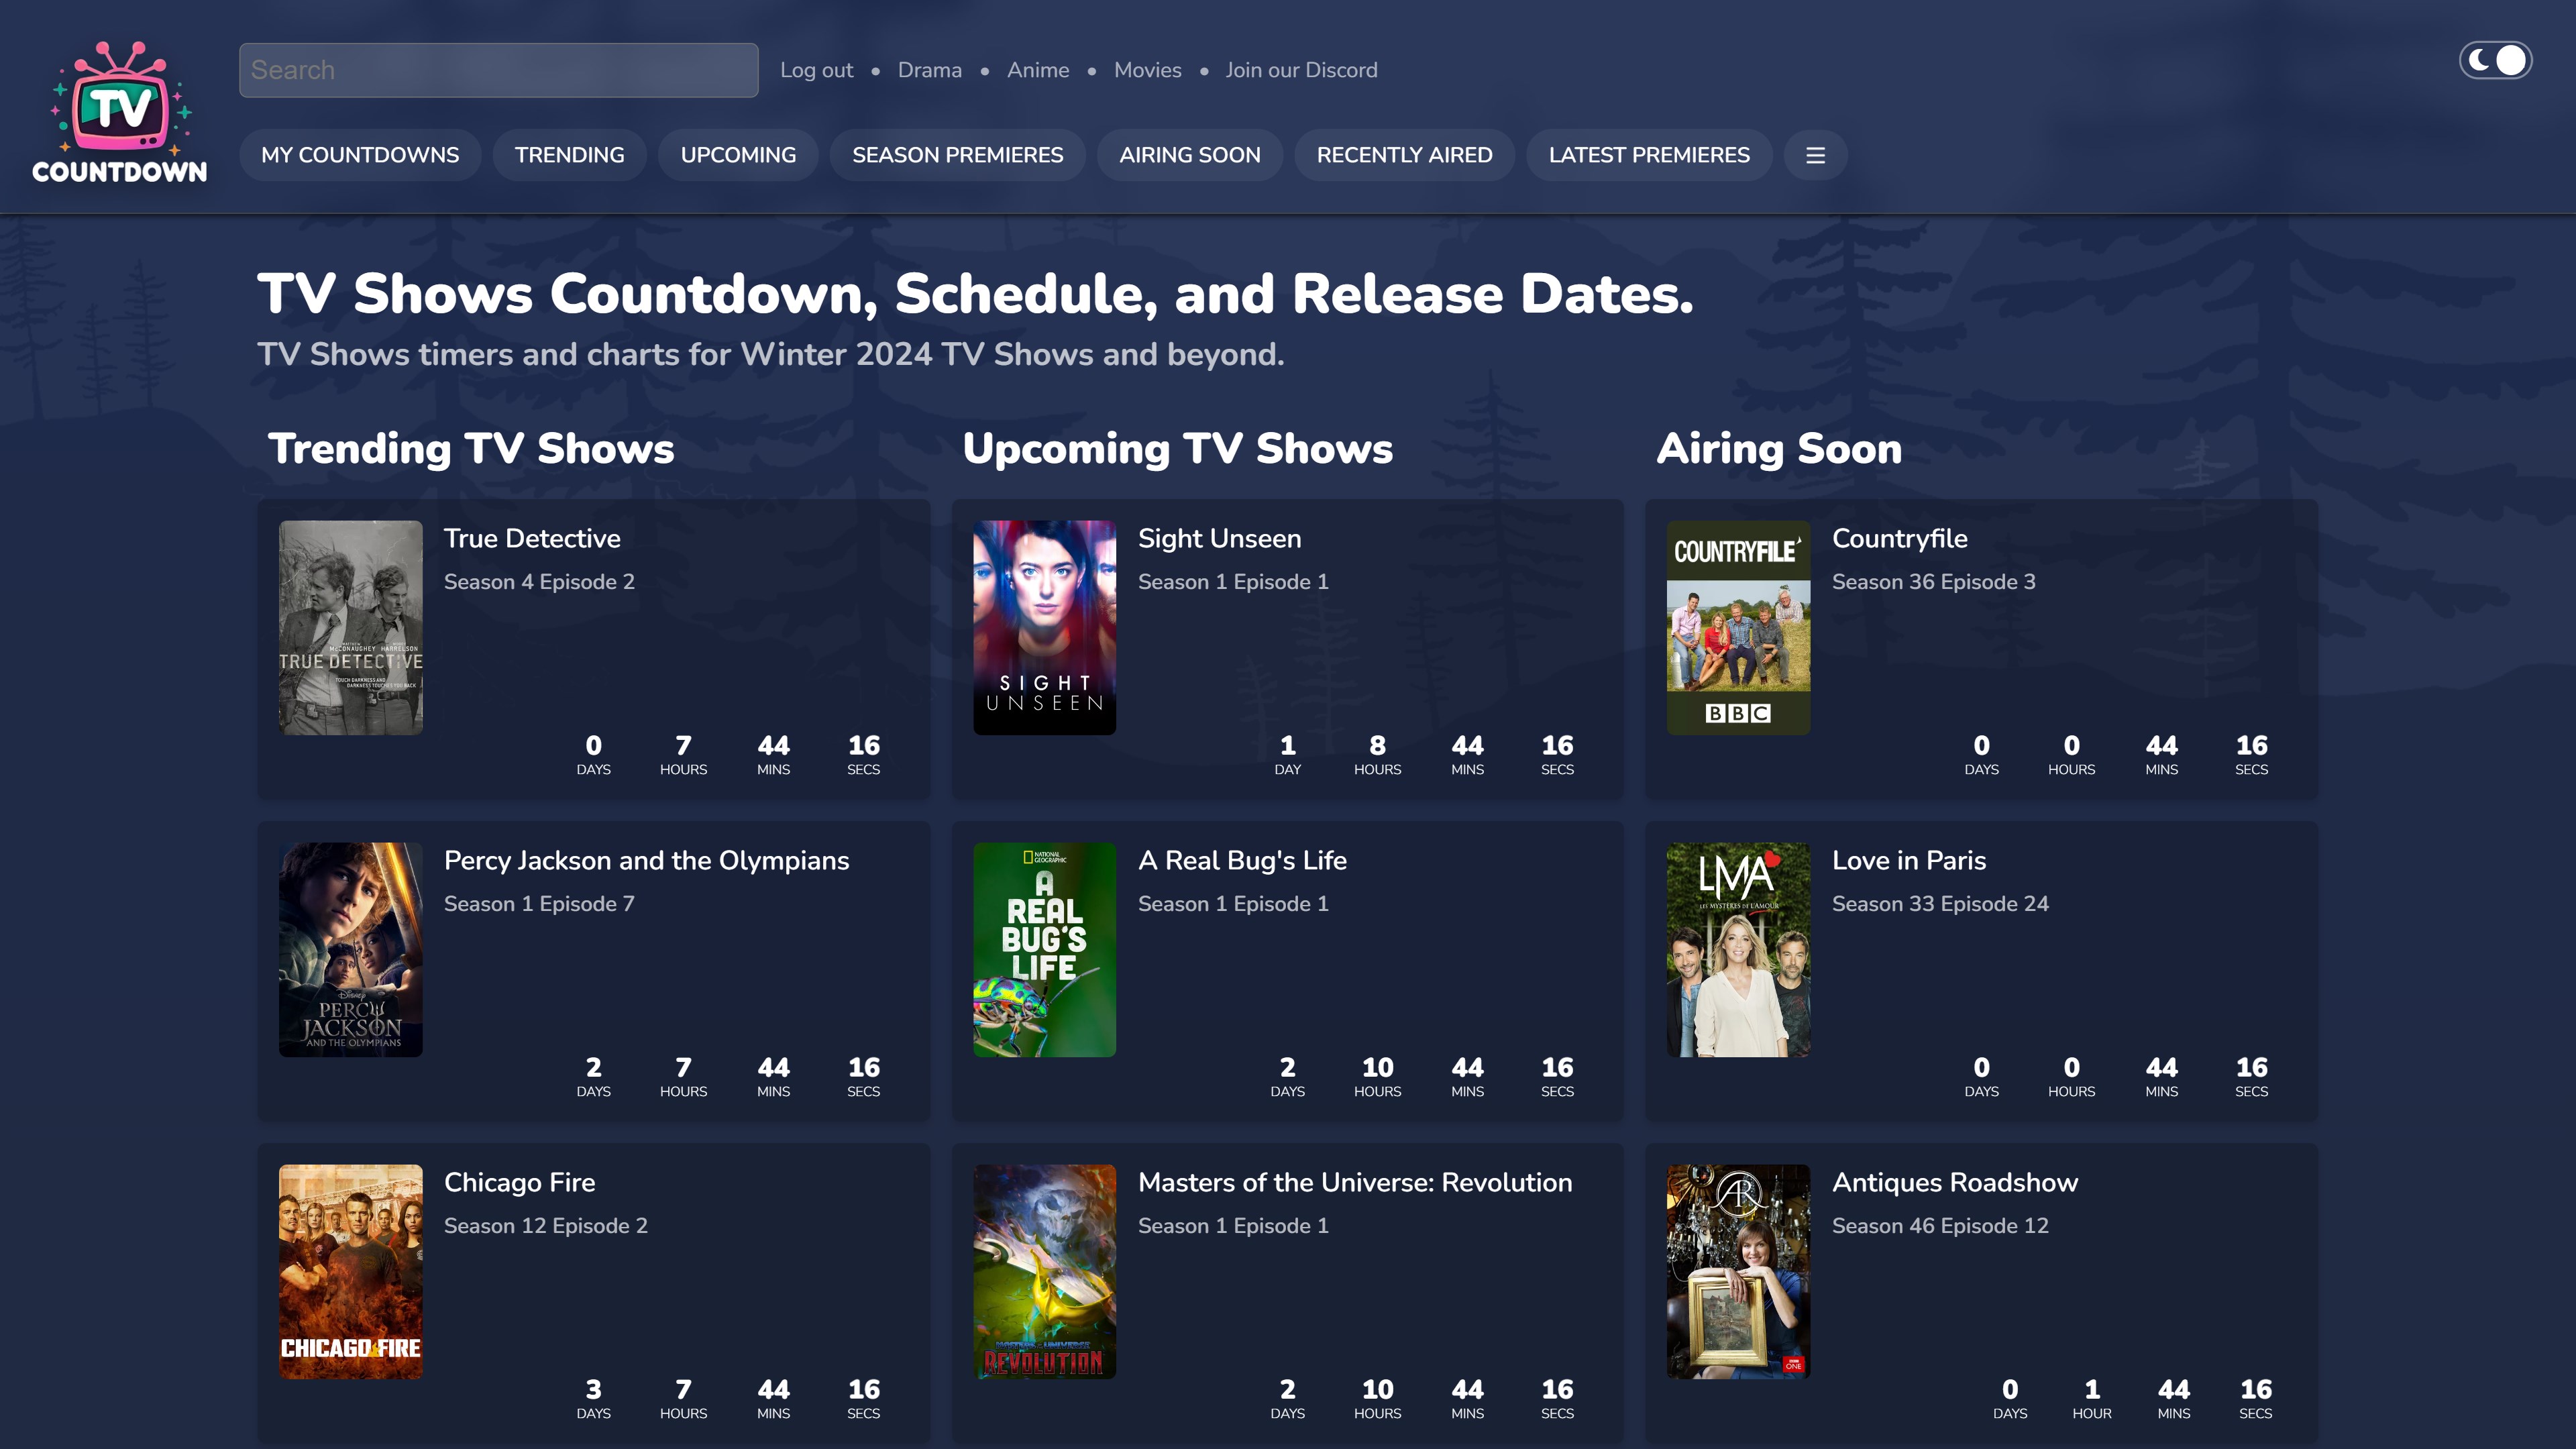Open the My Countdowns tab

pyautogui.click(x=360, y=155)
